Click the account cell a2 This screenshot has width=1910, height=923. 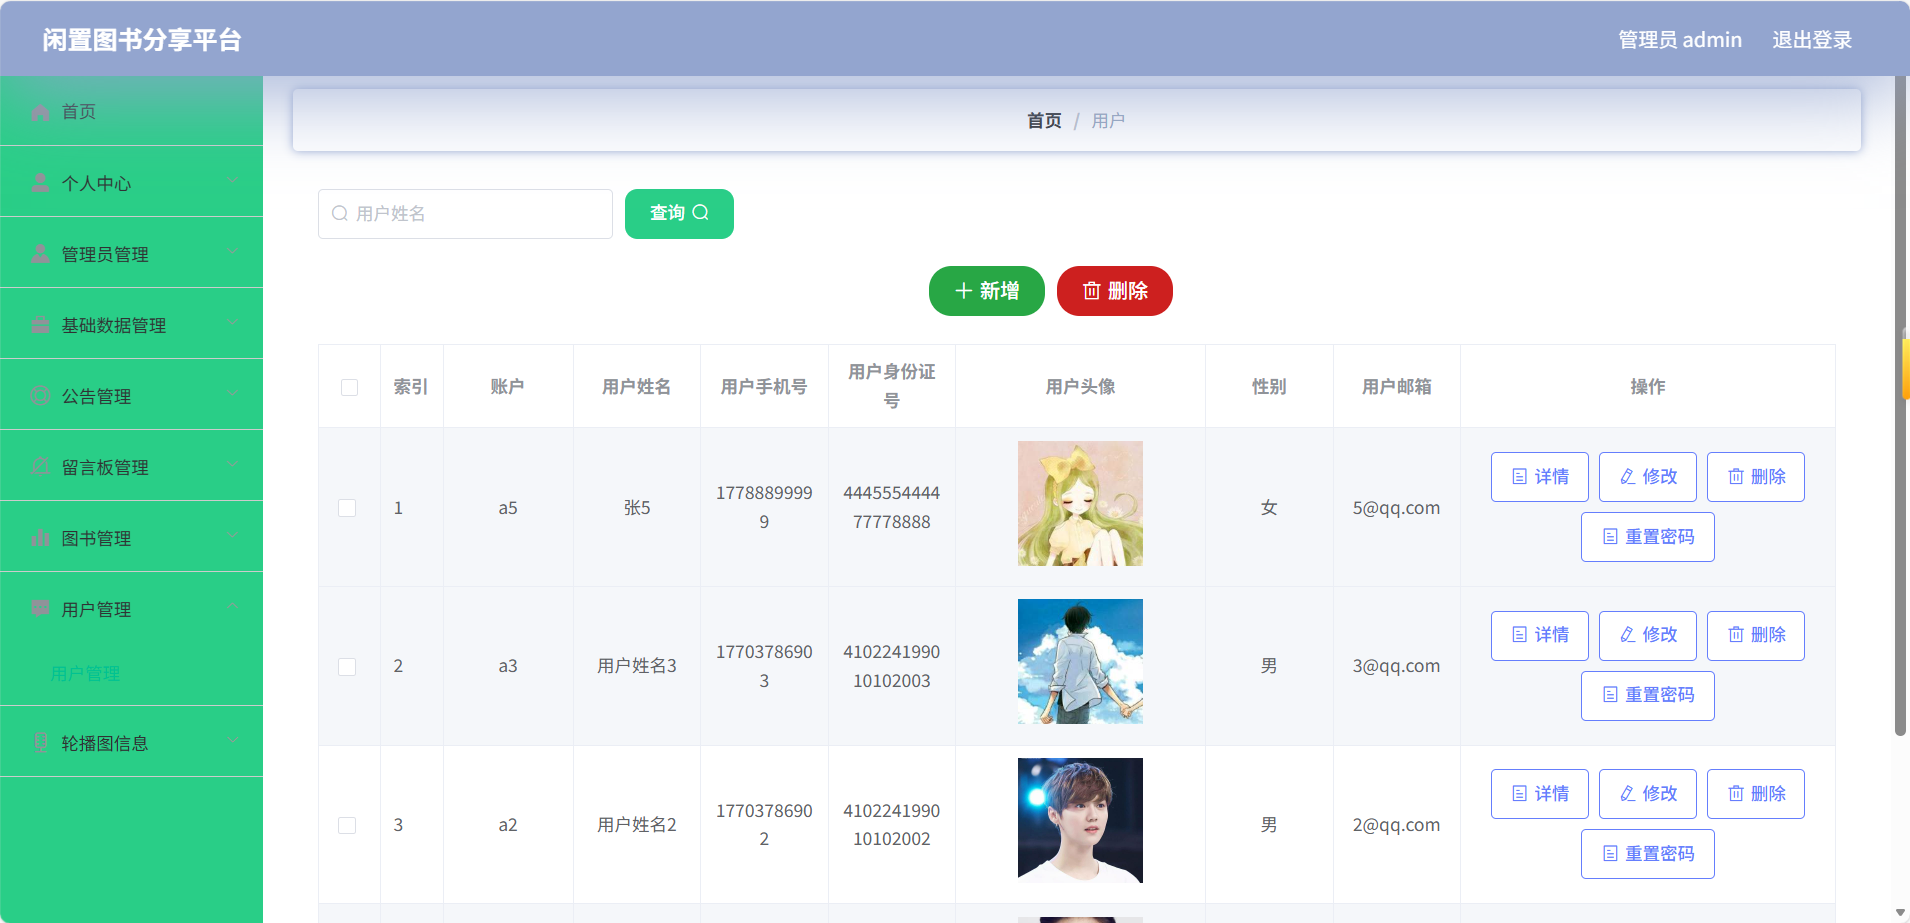pyautogui.click(x=508, y=826)
